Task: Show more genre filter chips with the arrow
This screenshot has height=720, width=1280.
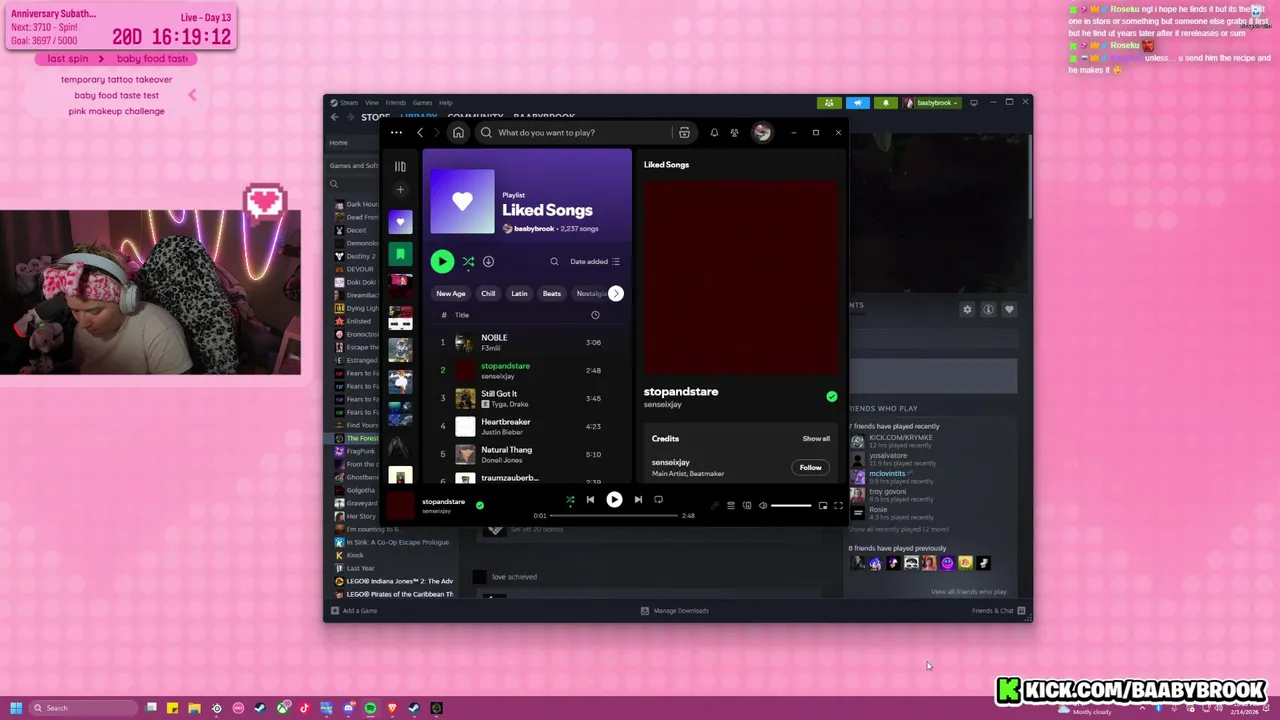Action: (616, 293)
